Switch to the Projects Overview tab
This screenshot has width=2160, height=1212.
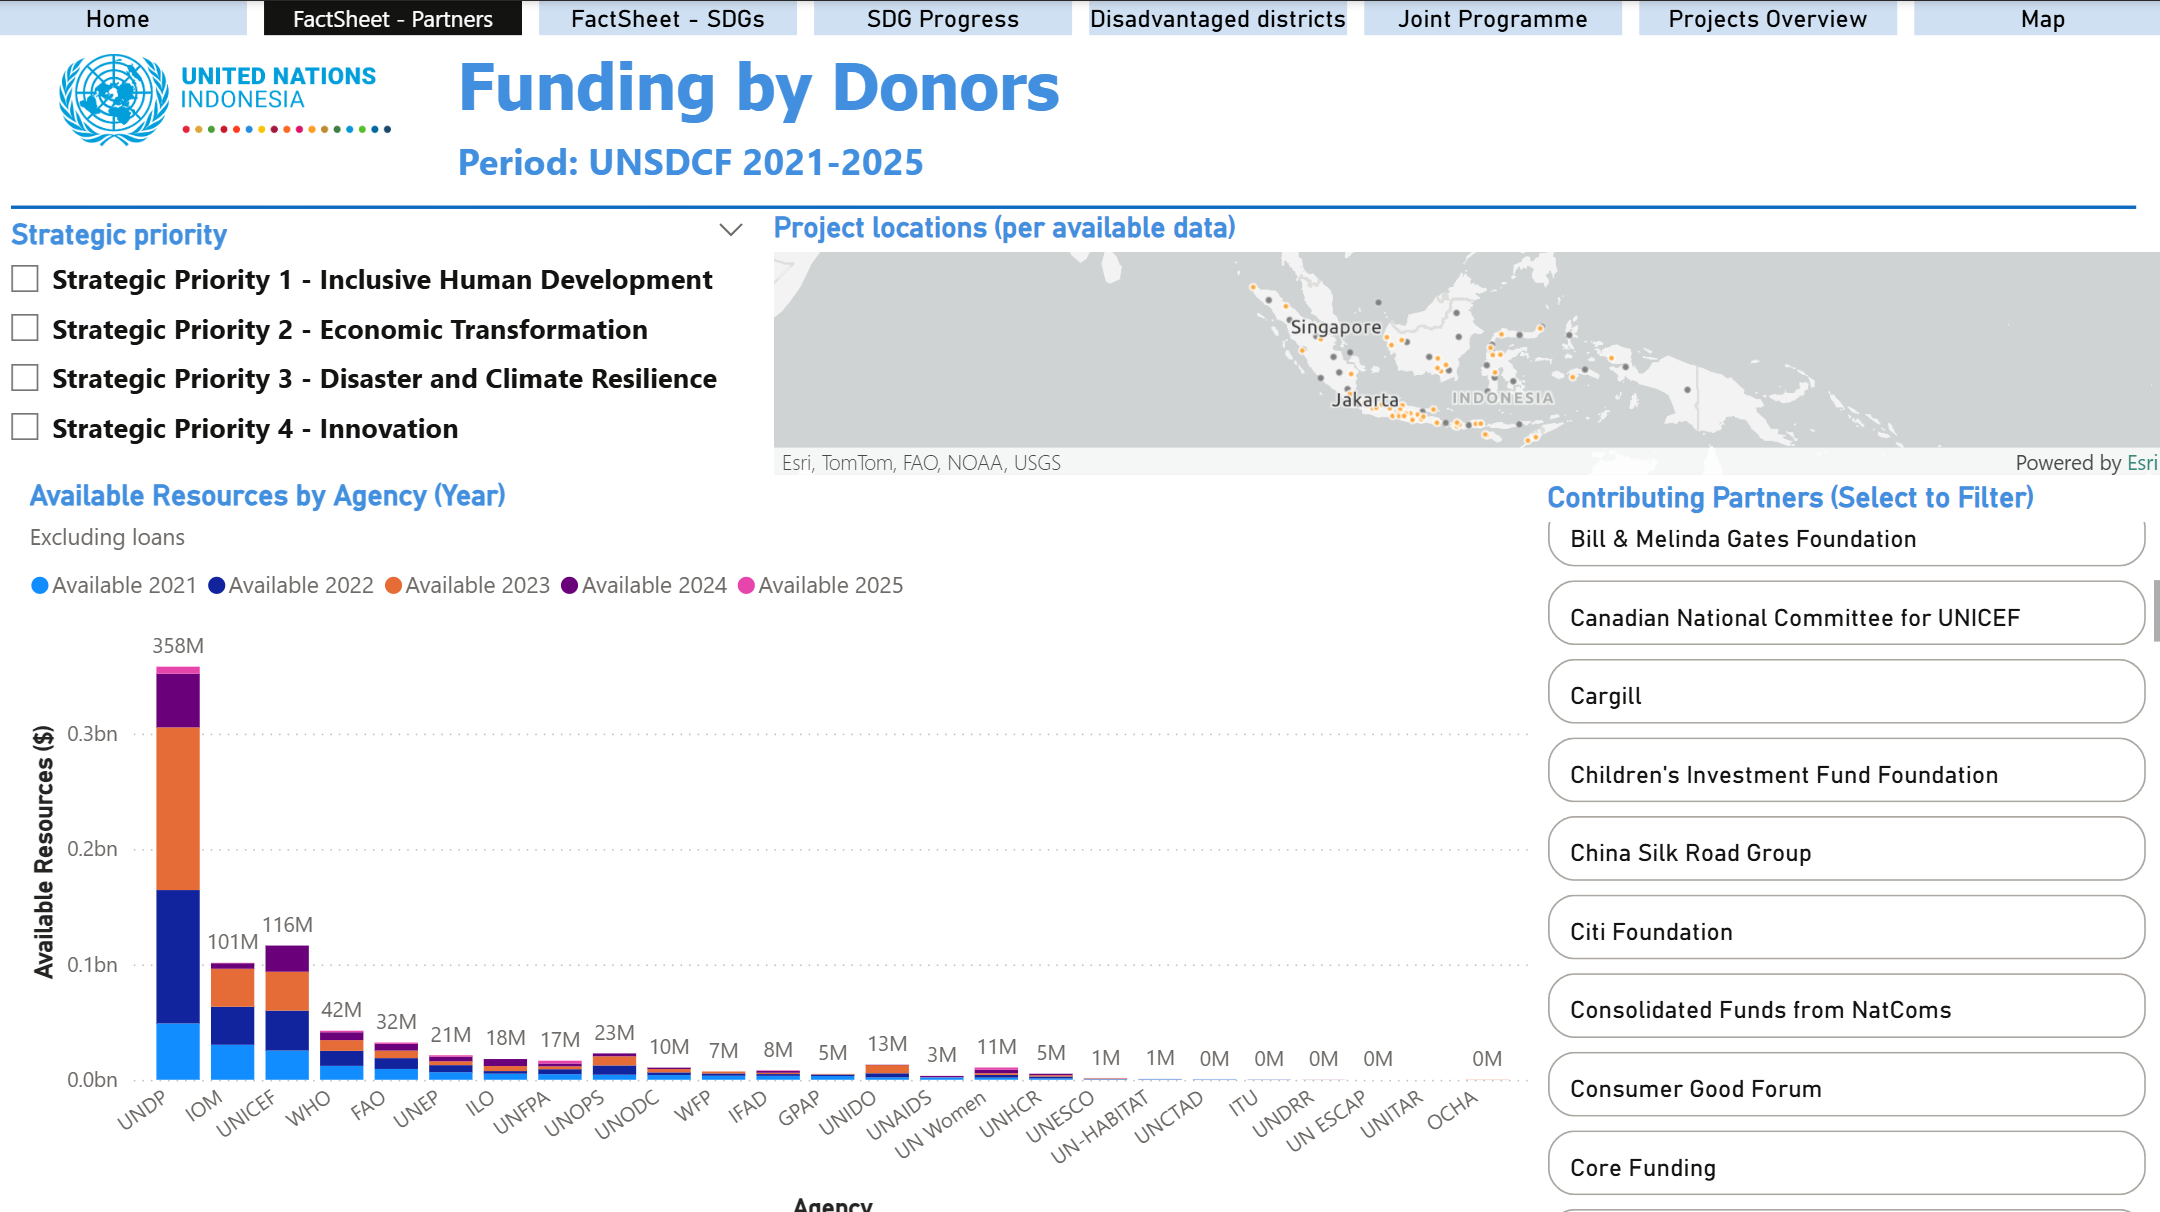(1767, 18)
